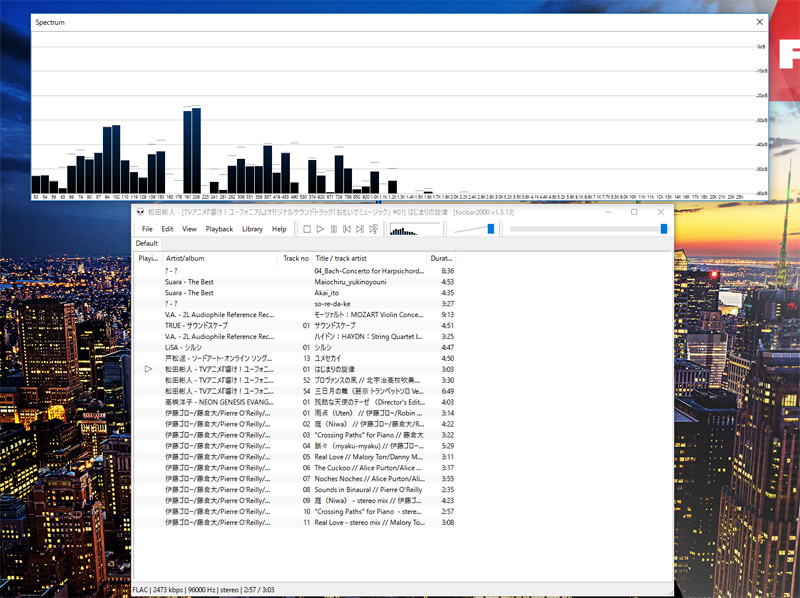Open the Help menu
This screenshot has height=598, width=800.
pos(279,229)
